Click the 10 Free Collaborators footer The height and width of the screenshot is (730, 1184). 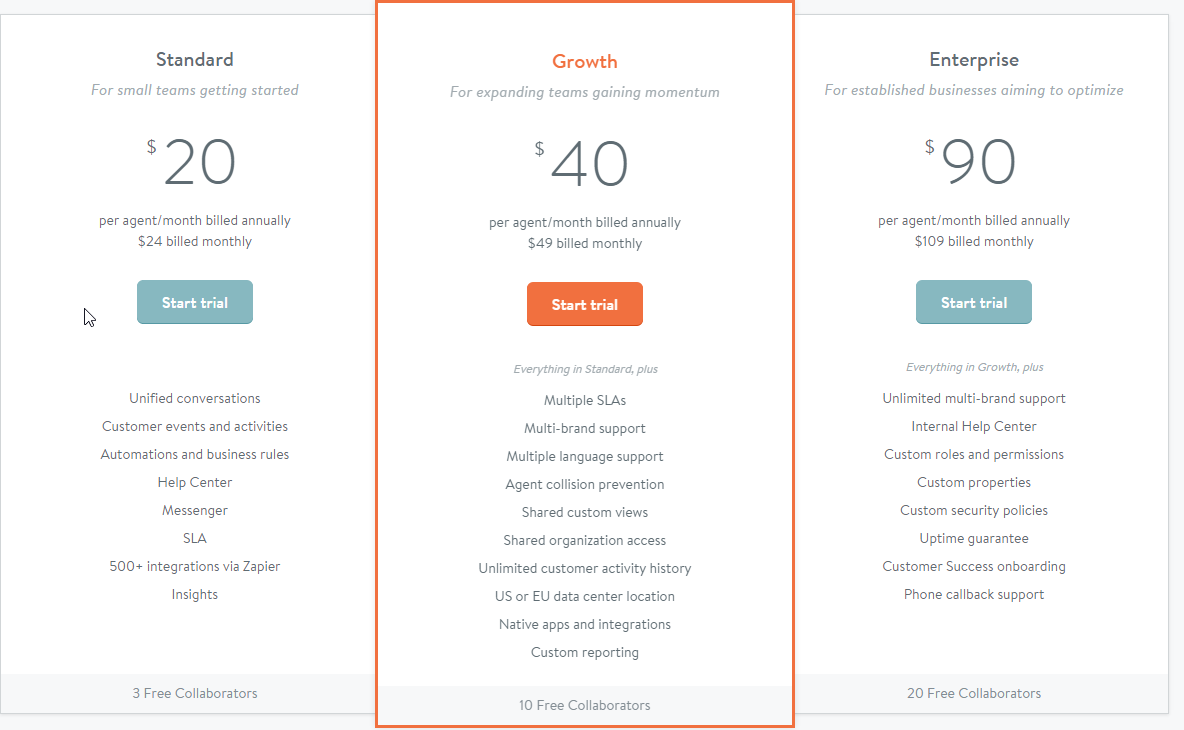[x=584, y=705]
